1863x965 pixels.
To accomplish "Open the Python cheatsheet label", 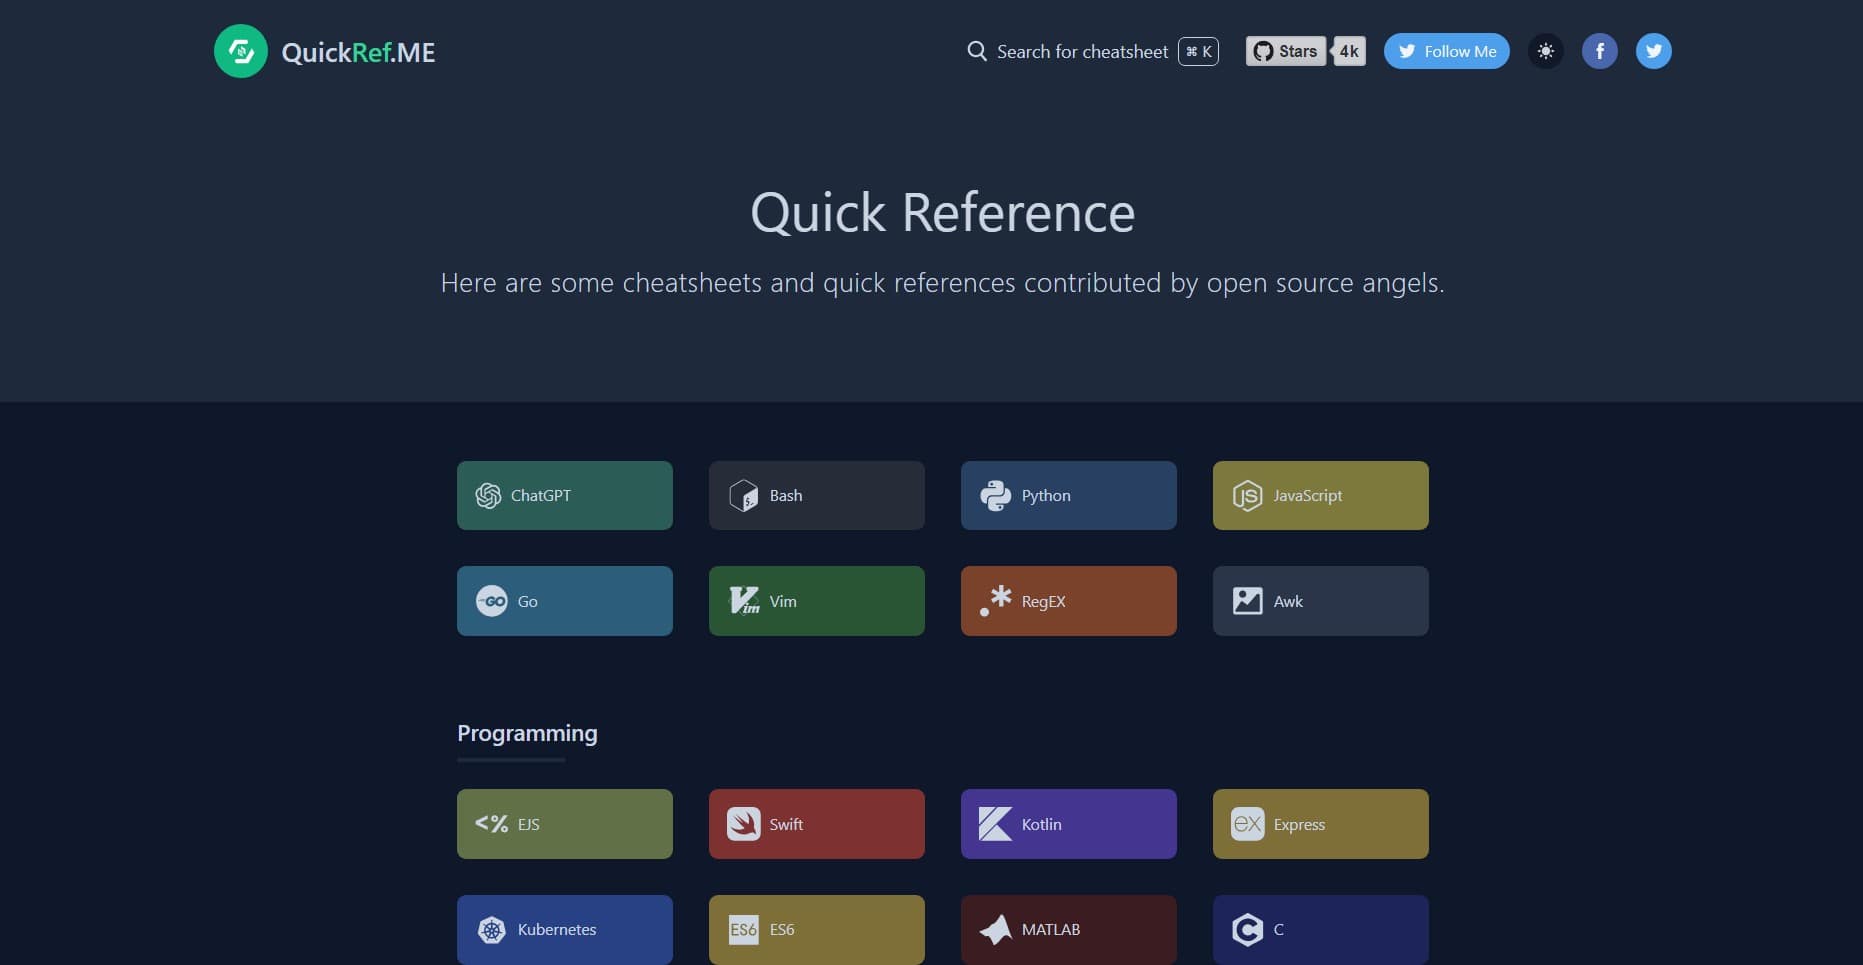I will point(1046,495).
